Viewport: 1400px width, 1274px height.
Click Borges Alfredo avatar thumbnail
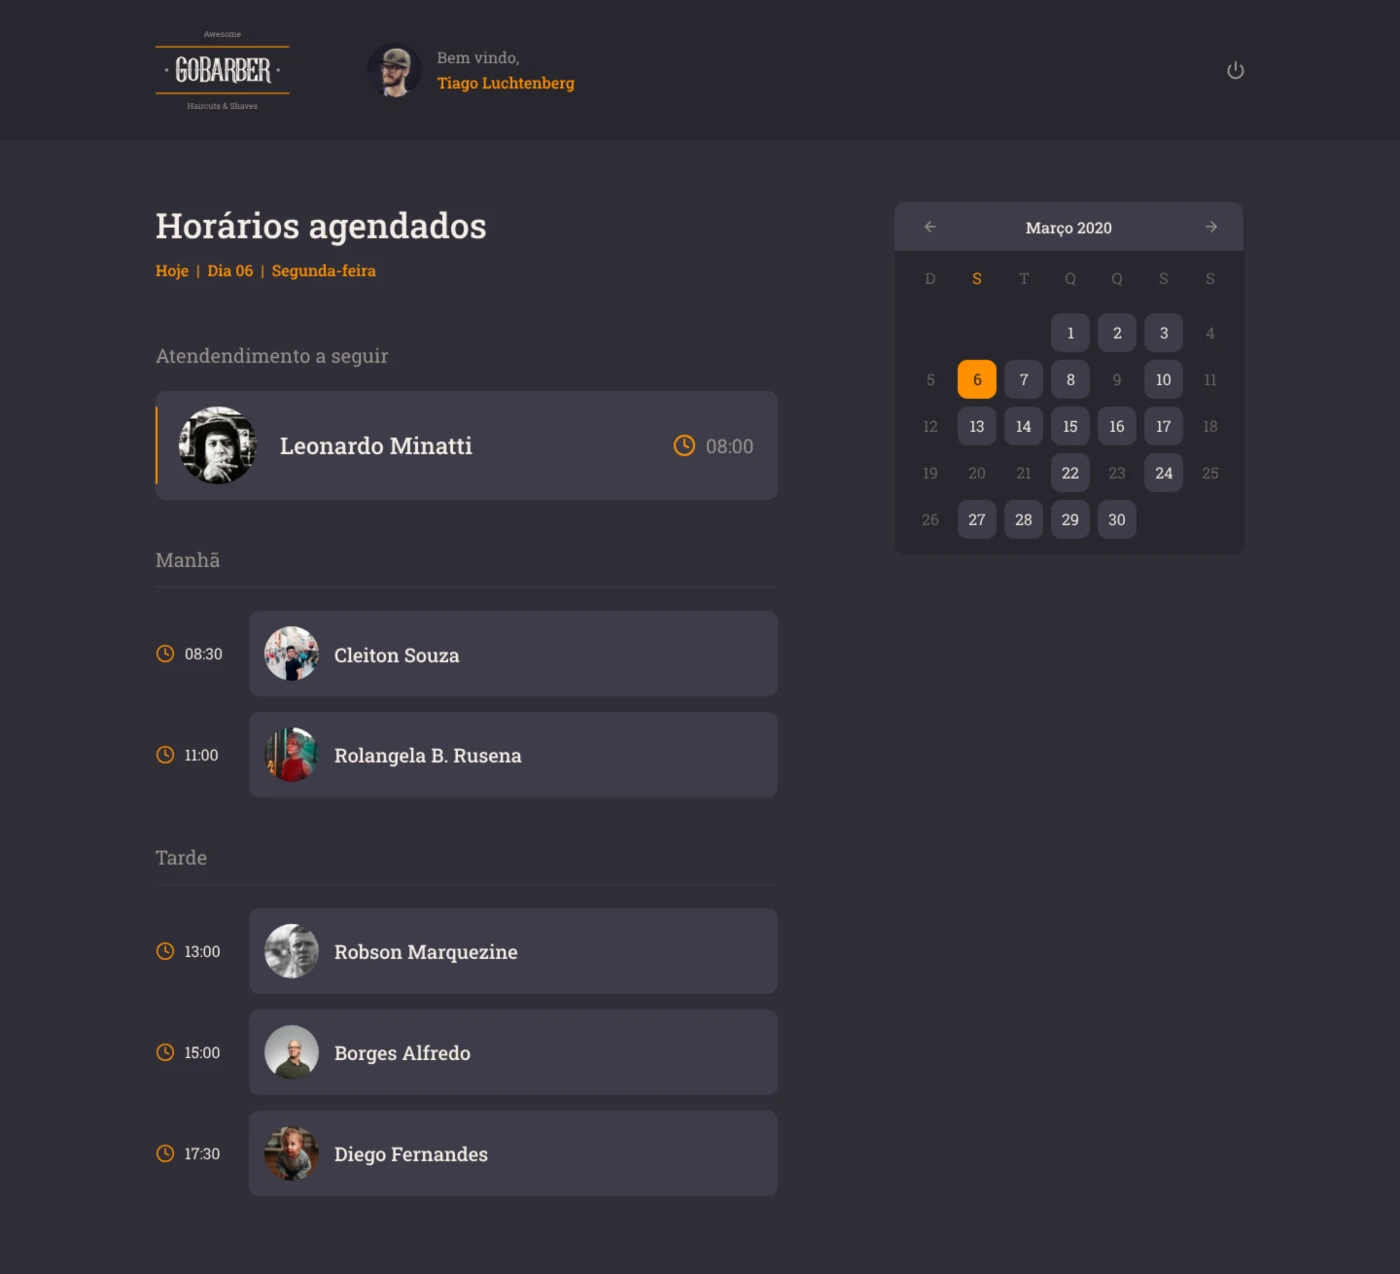(x=291, y=1052)
